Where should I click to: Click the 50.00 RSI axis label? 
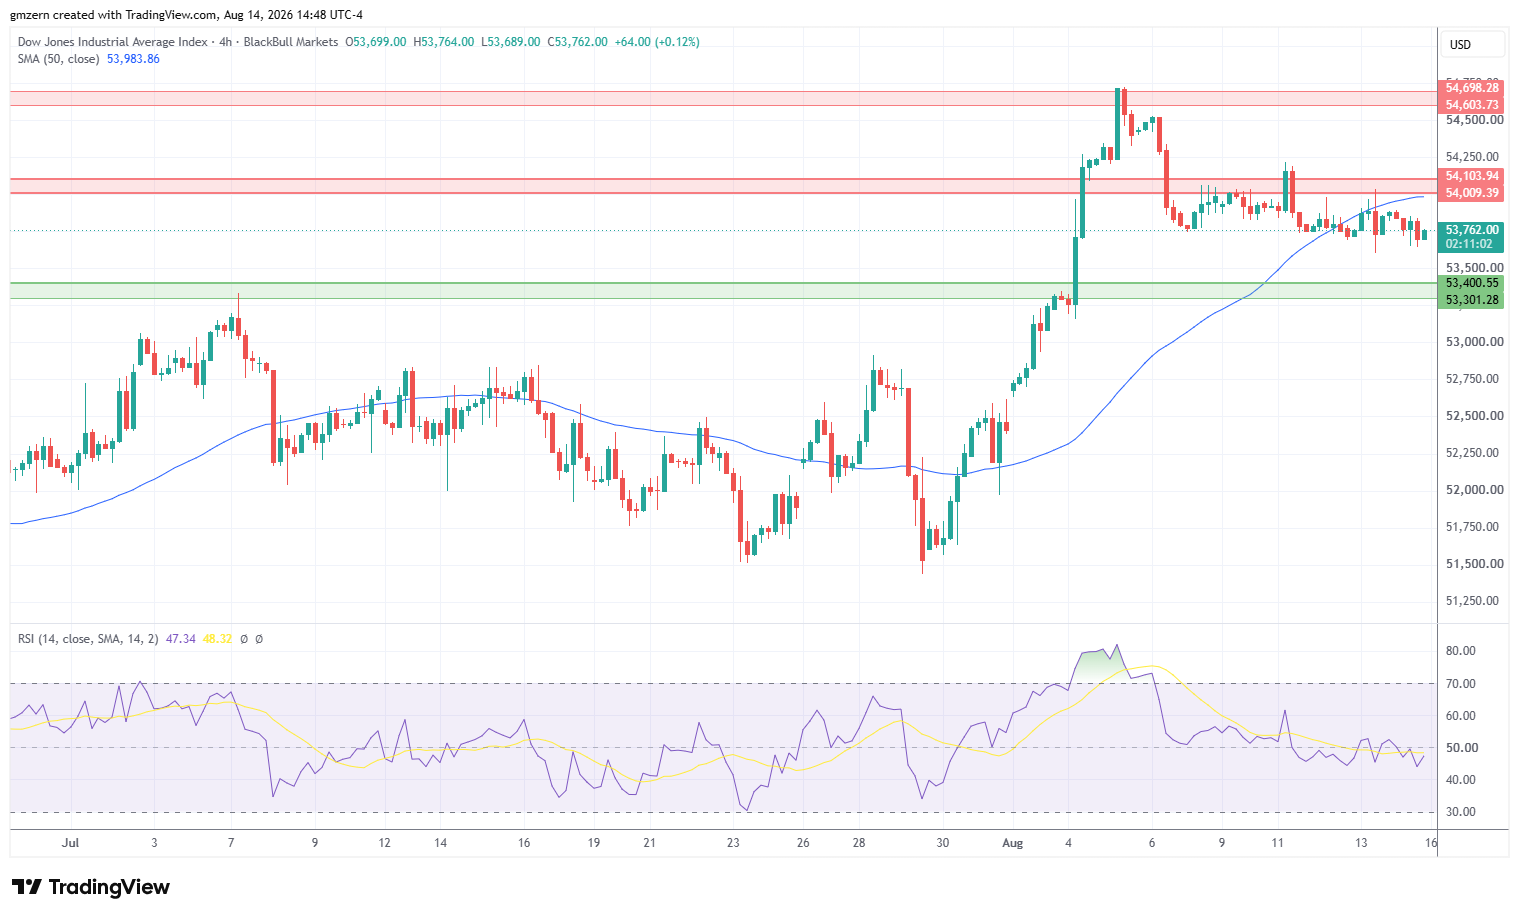1461,748
